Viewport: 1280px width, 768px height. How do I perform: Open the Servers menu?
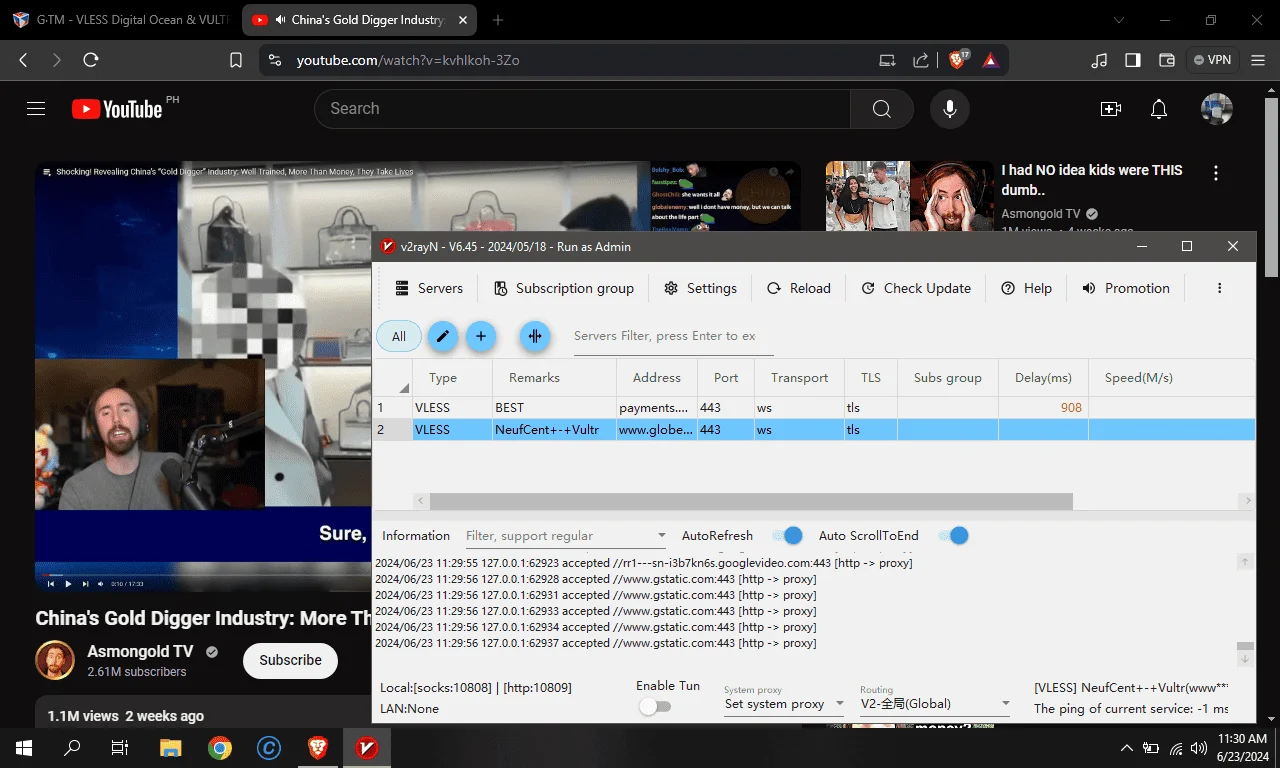coord(429,288)
